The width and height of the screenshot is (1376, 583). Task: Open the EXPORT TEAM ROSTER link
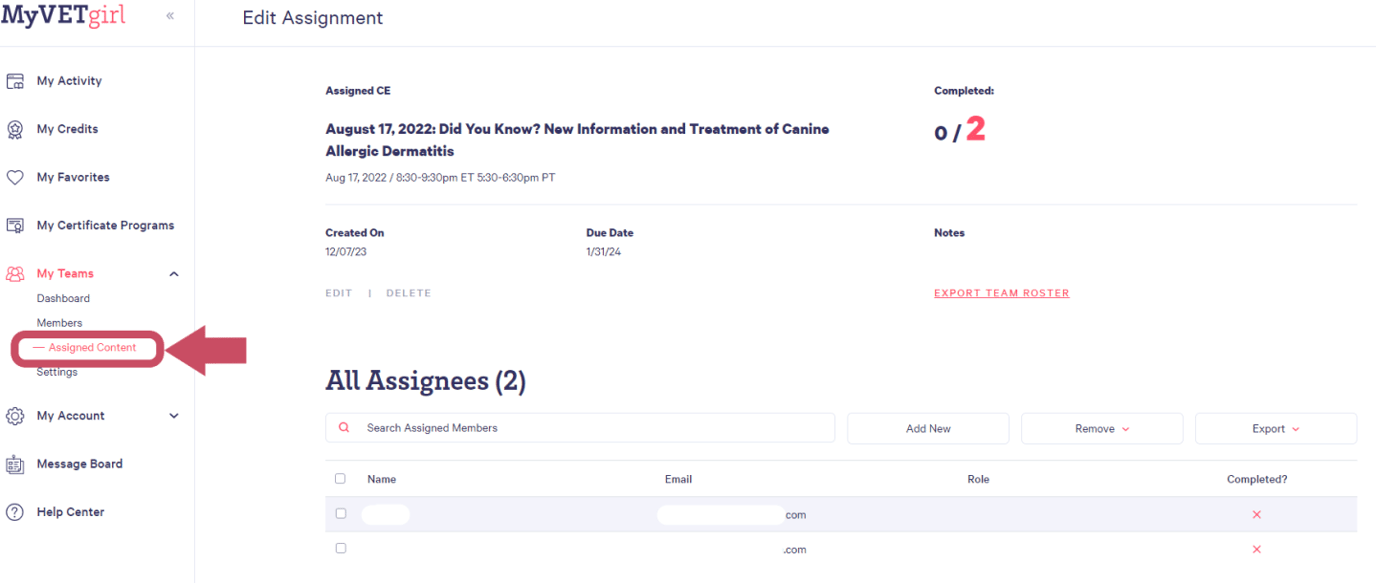(1001, 292)
